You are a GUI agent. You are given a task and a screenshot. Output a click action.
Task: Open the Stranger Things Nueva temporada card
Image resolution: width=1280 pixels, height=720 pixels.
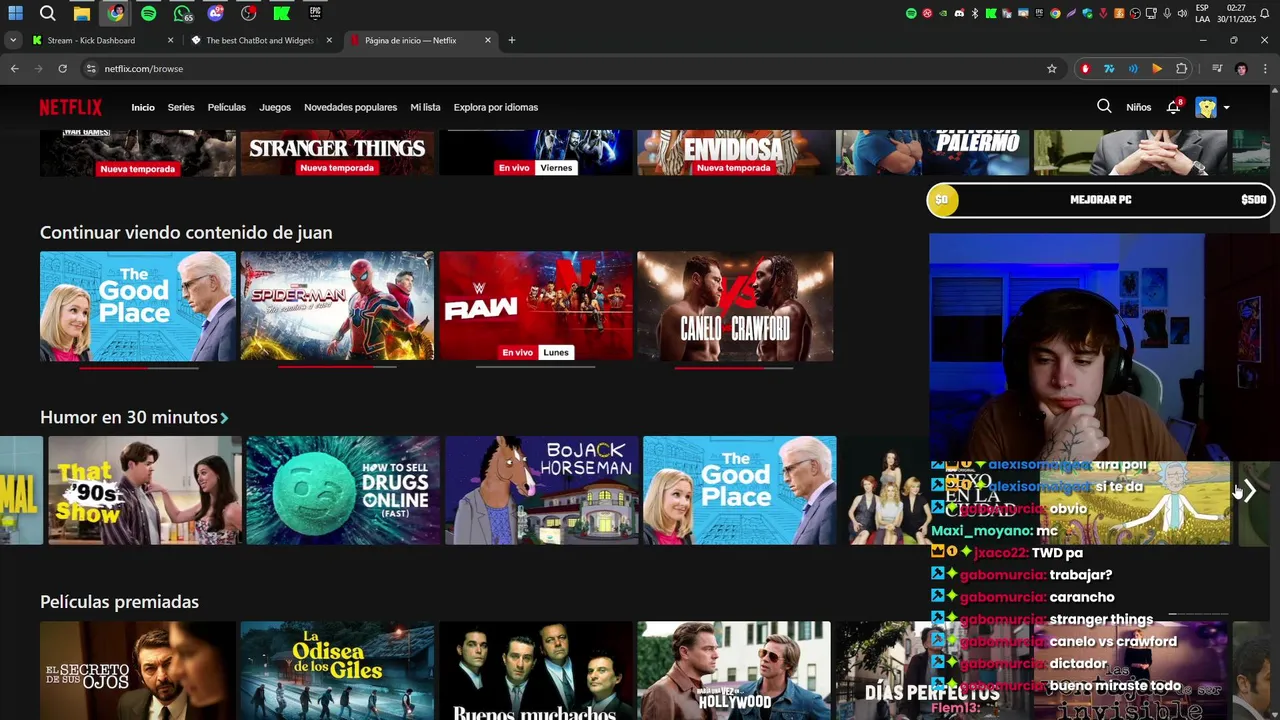pyautogui.click(x=337, y=153)
